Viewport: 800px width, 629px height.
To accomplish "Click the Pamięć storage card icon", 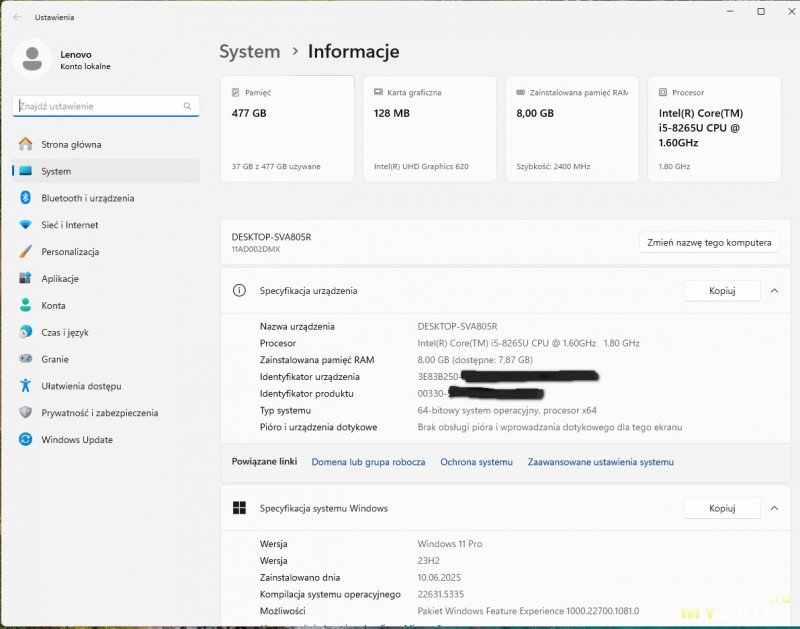I will pos(236,92).
